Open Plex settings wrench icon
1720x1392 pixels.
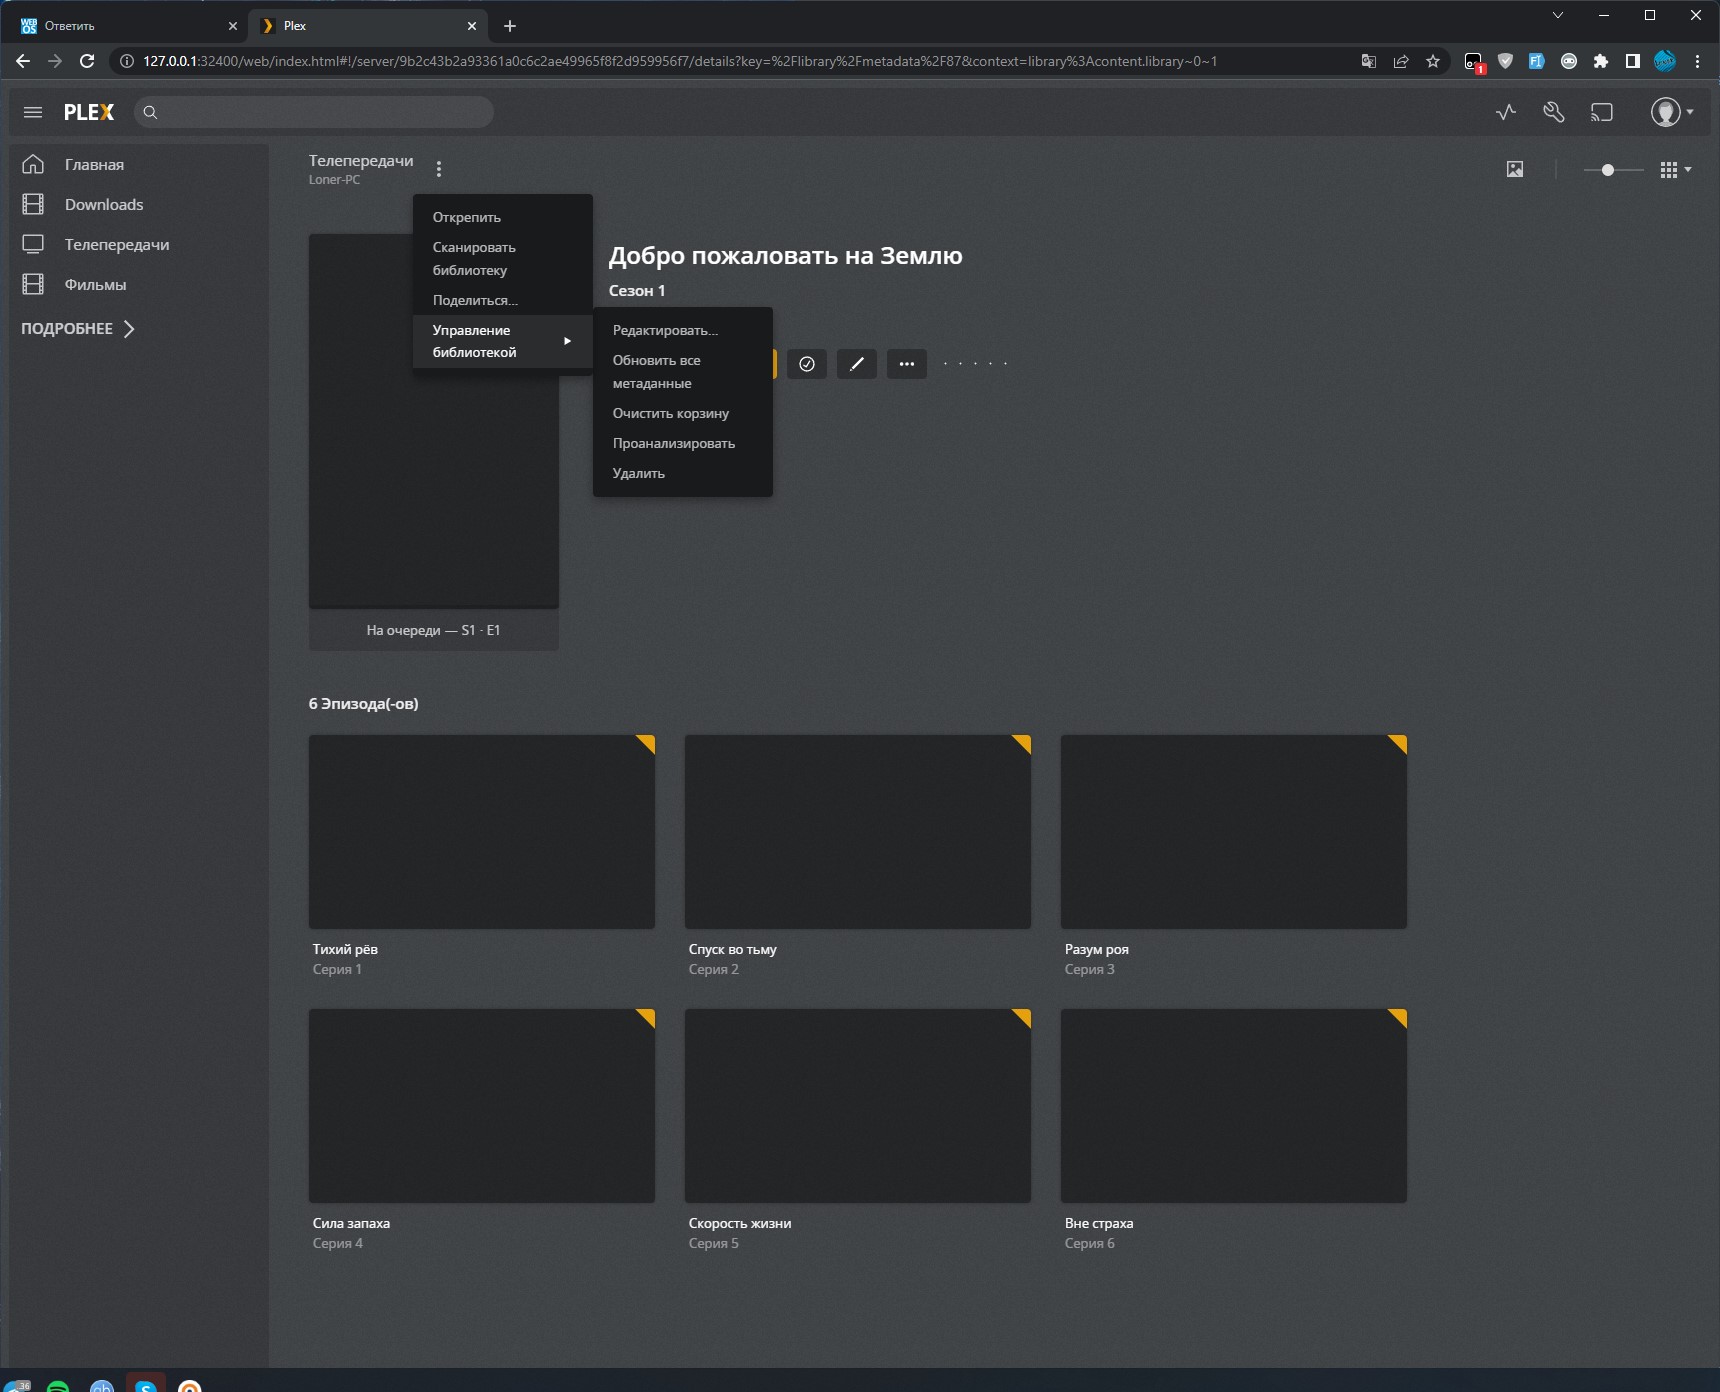tap(1553, 112)
